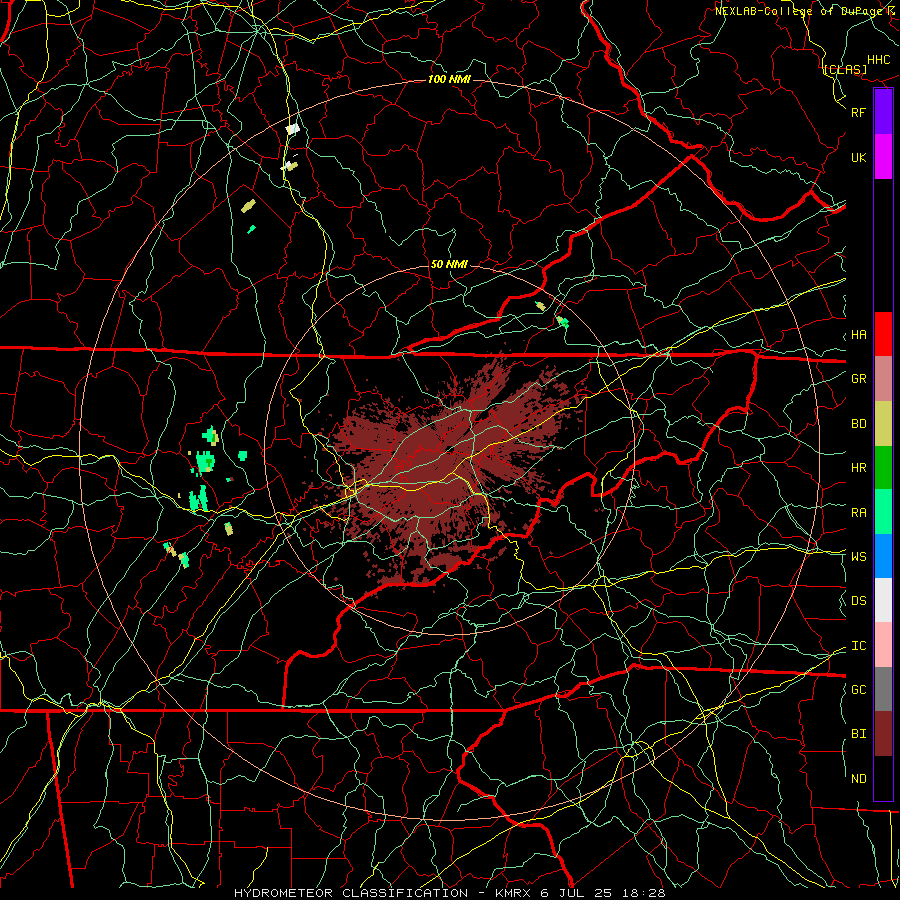Click the UK legend label
Viewport: 900px width, 900px height.
pyautogui.click(x=858, y=157)
